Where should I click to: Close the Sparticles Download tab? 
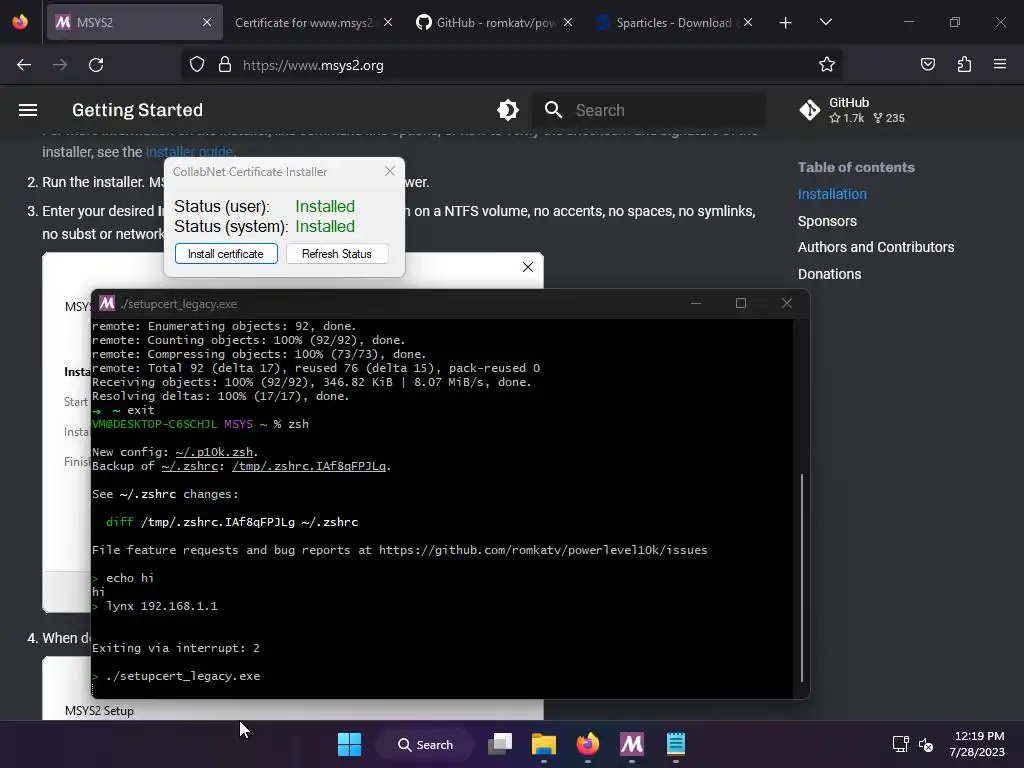[748, 22]
